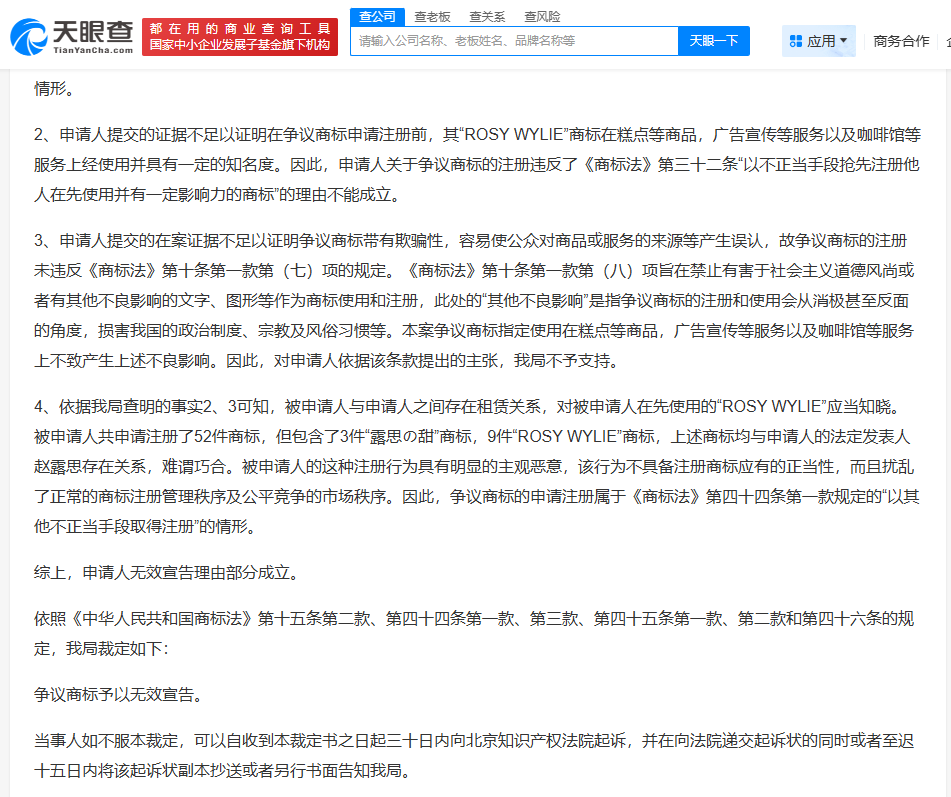Image resolution: width=951 pixels, height=797 pixels.
Task: Click the paragraph starting 2、申请人提交的证据
Action: point(477,164)
